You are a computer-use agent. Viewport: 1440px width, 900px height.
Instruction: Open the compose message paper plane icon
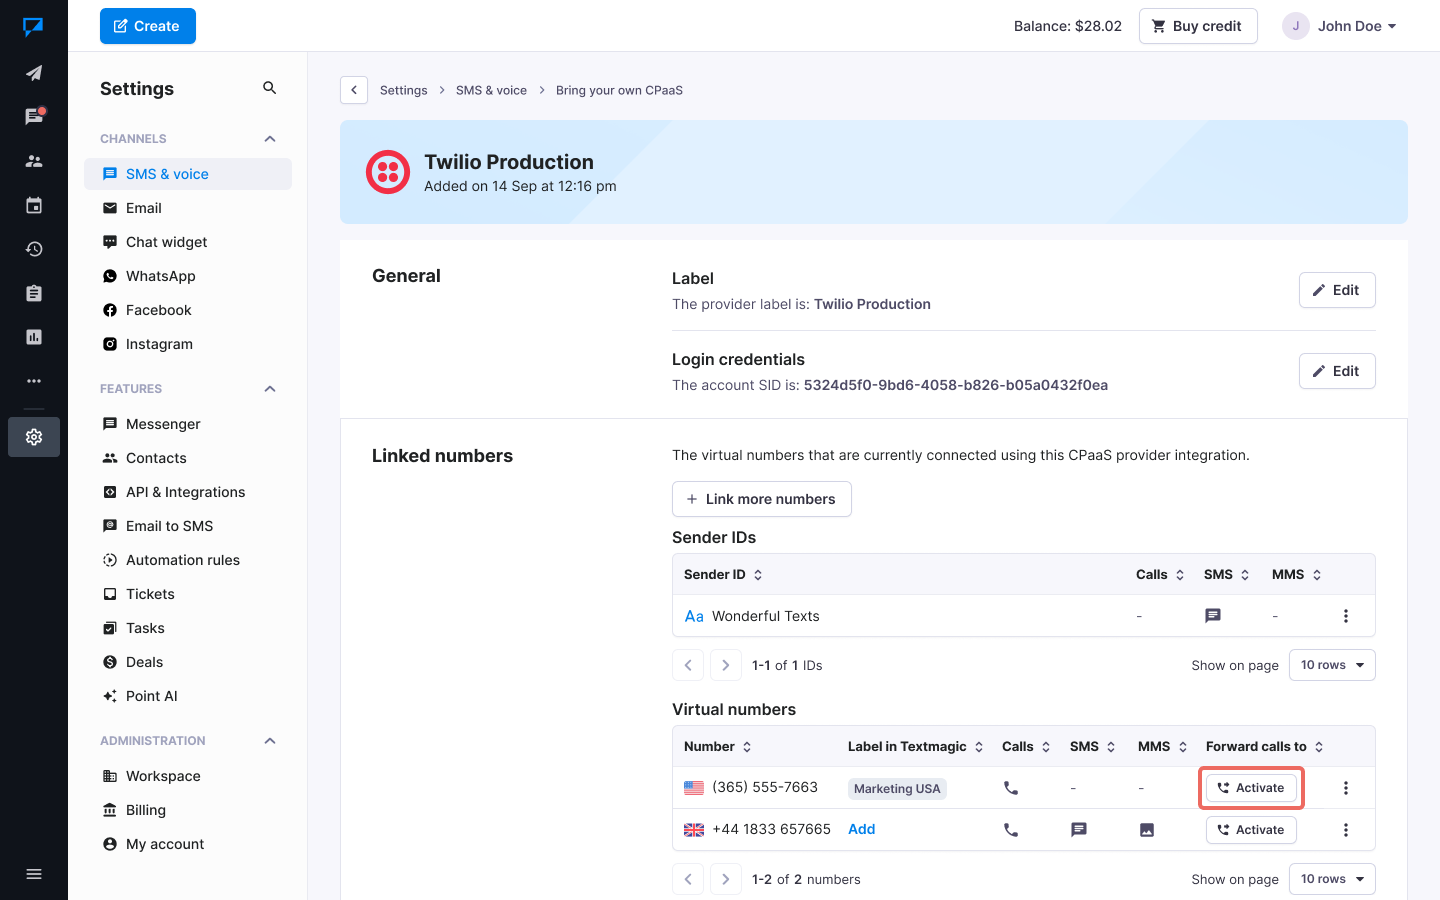coord(34,72)
